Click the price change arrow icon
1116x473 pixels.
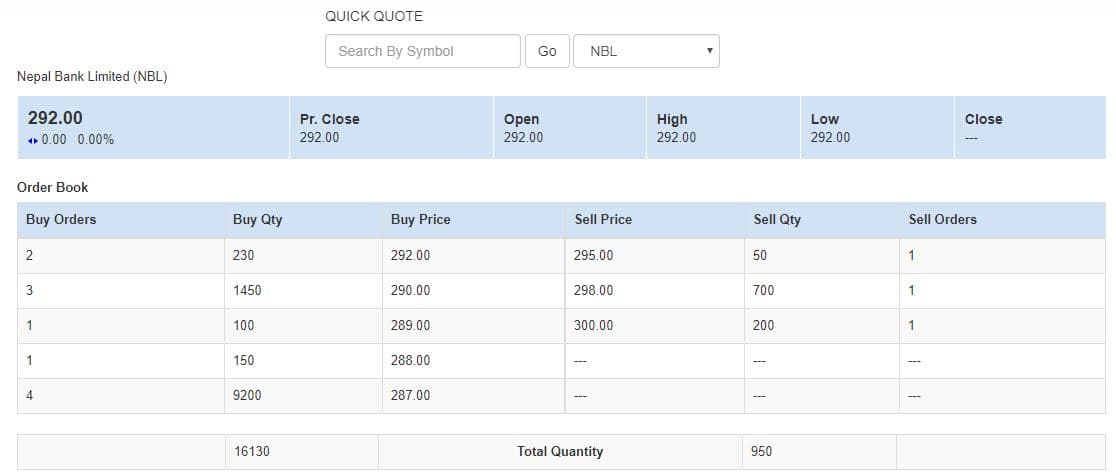pyautogui.click(x=33, y=140)
